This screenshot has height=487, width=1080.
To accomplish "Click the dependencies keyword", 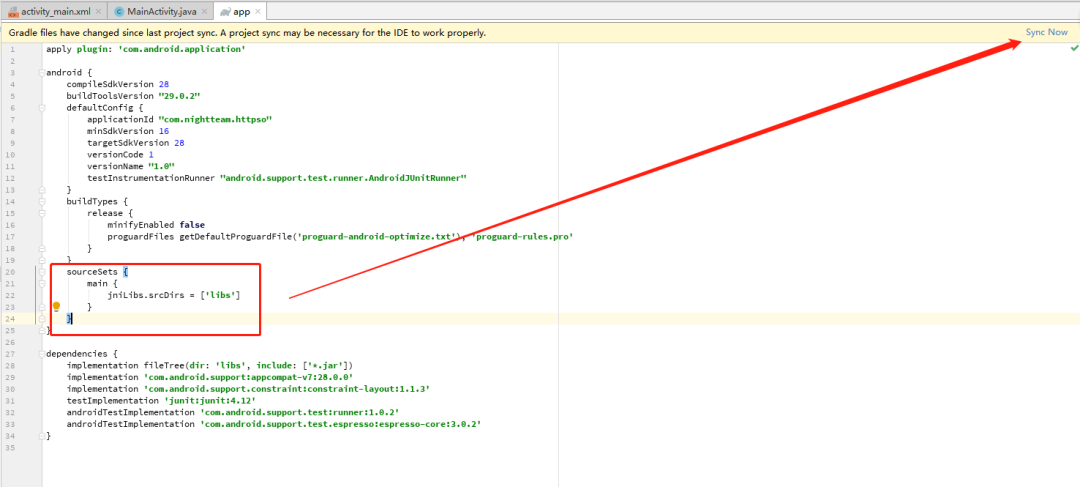I will [x=79, y=353].
